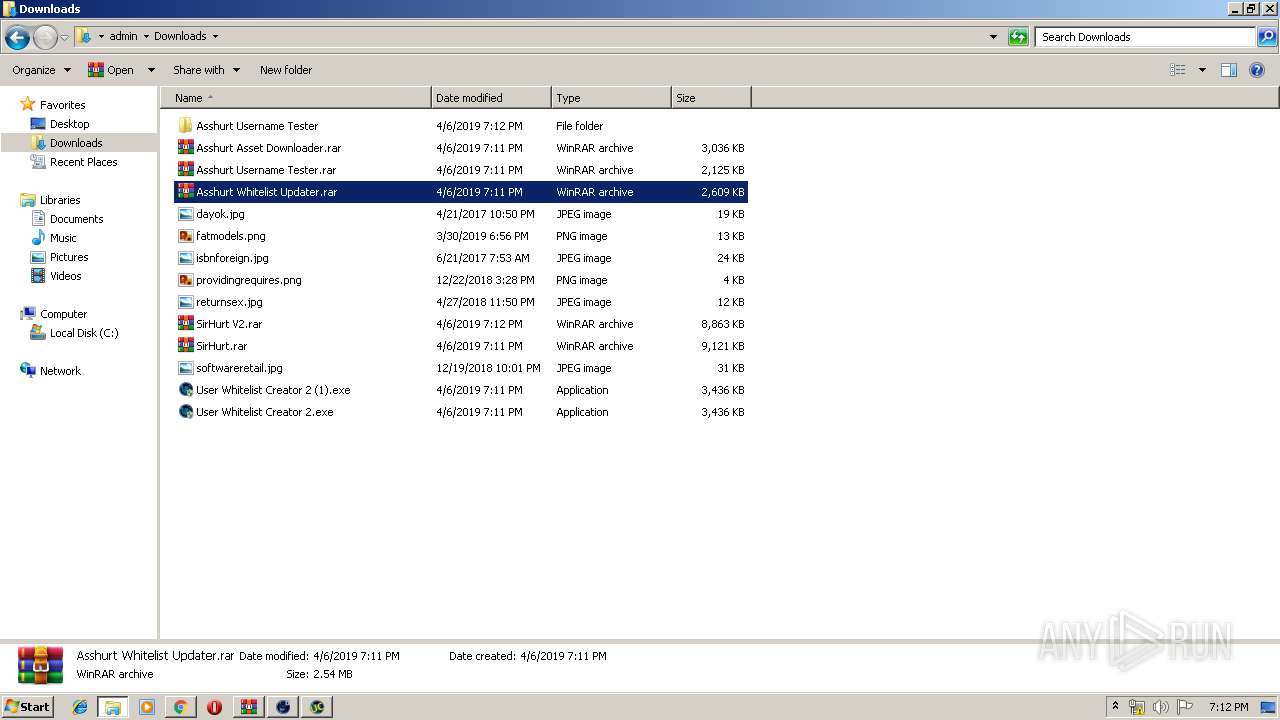The width and height of the screenshot is (1280, 720).
Task: Select Asshurt Asset Downloader.rar archive icon
Action: (x=185, y=148)
